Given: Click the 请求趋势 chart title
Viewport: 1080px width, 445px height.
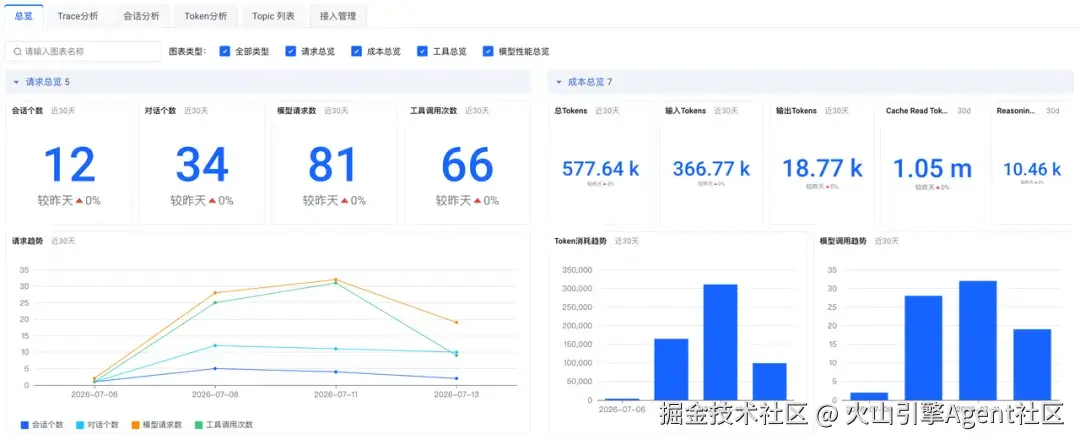Looking at the screenshot, I should click(28, 241).
